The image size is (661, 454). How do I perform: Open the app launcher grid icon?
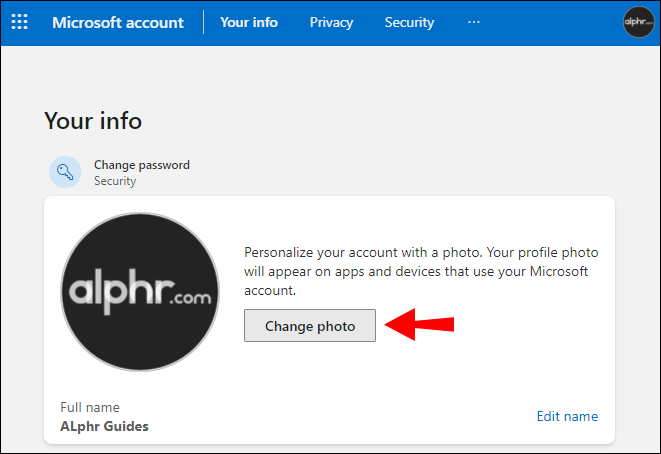[x=19, y=22]
